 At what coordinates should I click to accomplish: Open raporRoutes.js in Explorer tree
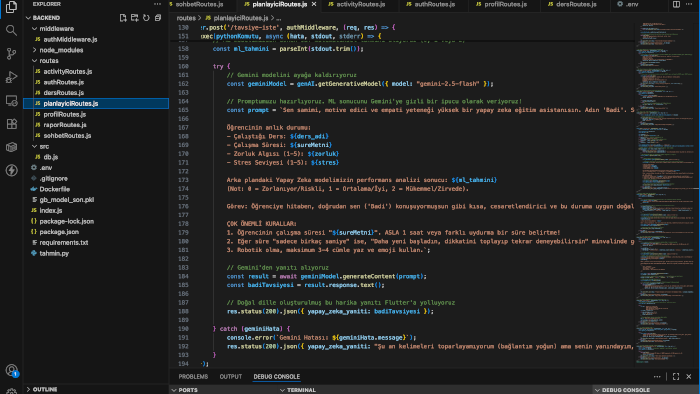[x=96, y=125]
